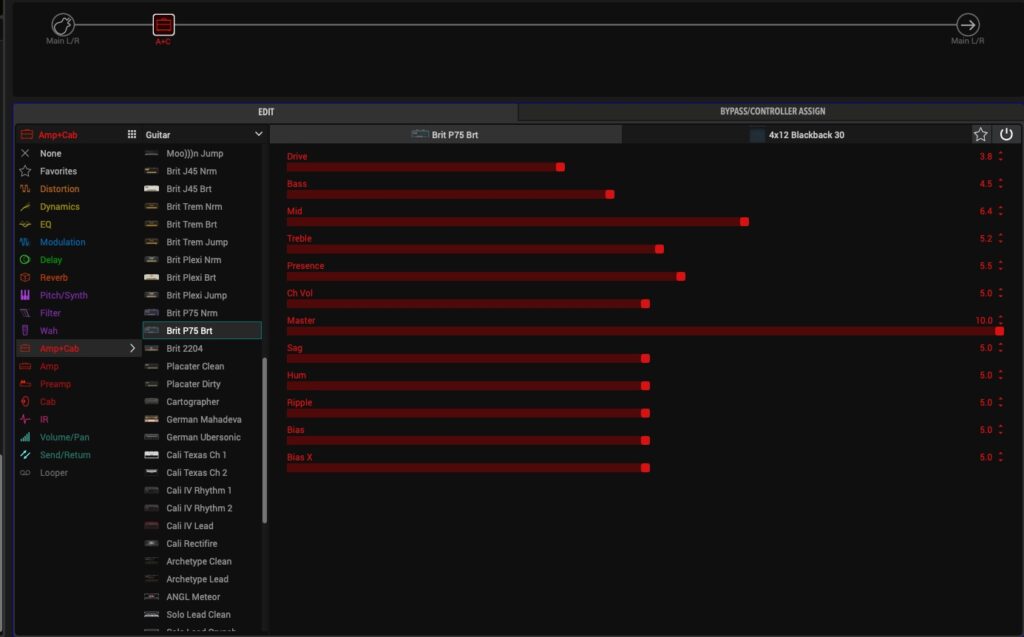The height and width of the screenshot is (637, 1024).
Task: Click the amp model list scrollbar
Action: click(265, 440)
